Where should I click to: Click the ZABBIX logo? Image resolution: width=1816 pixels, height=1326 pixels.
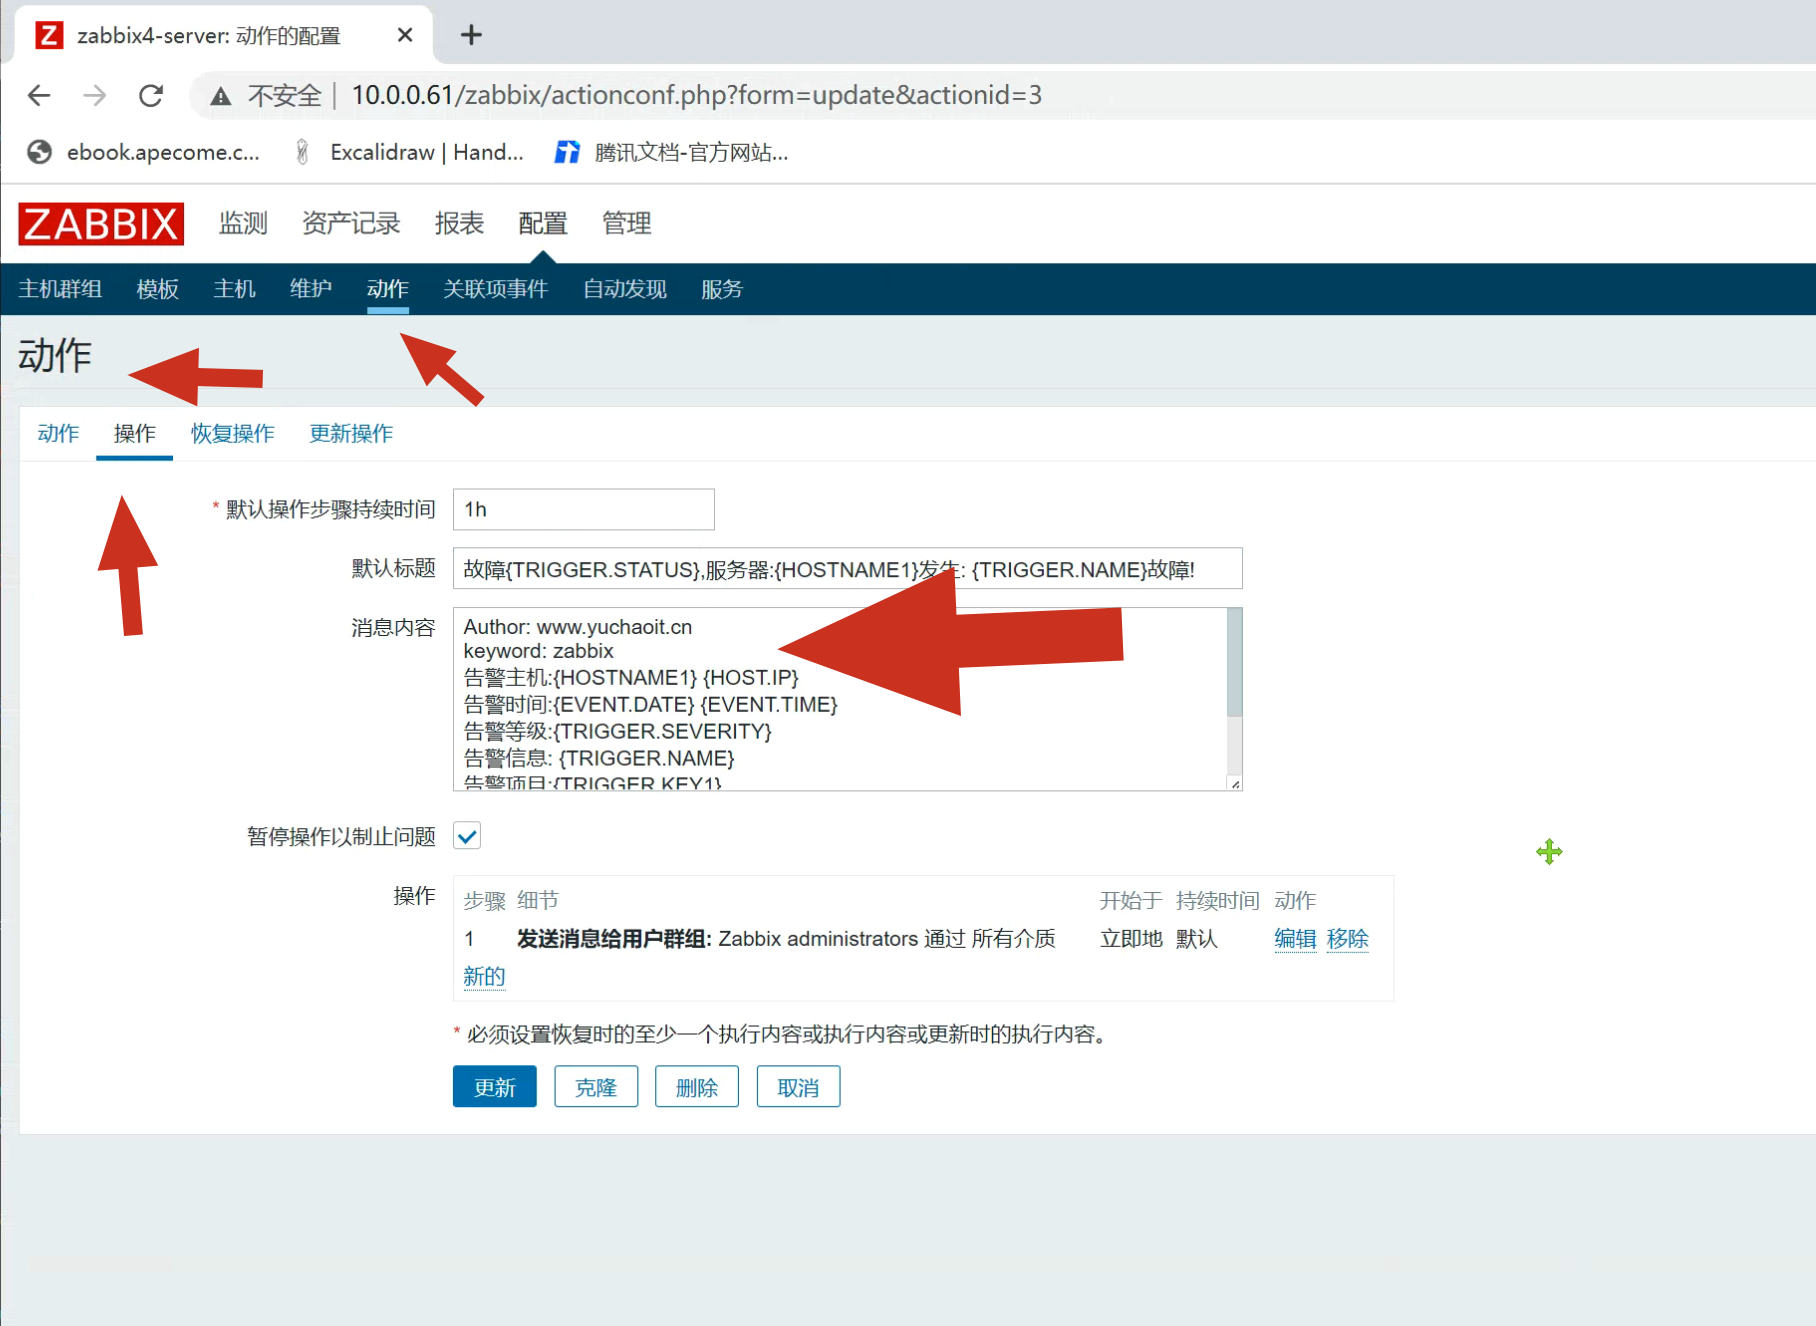pos(101,224)
